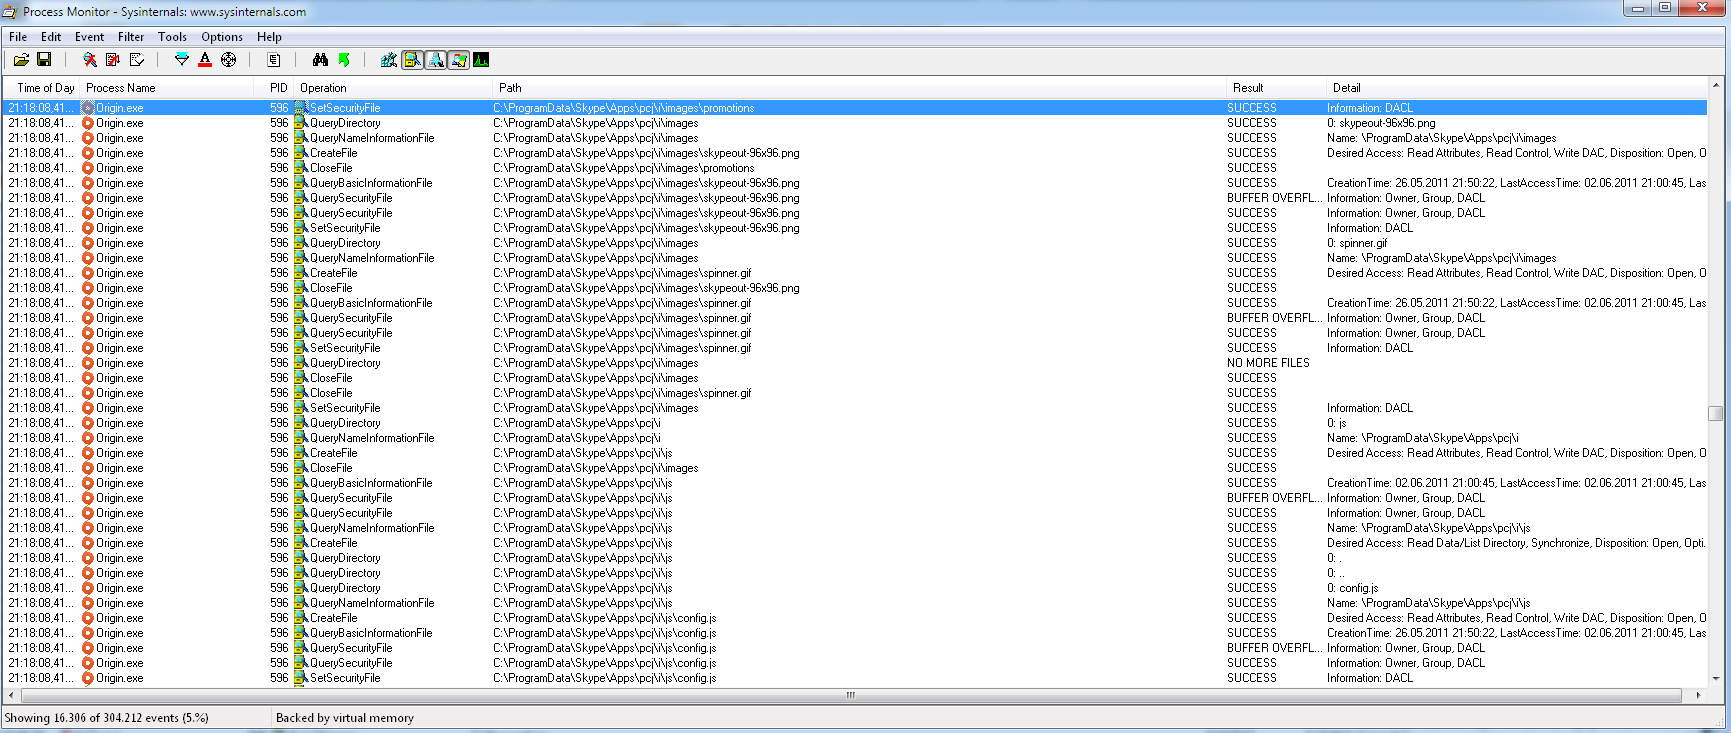This screenshot has height=733, width=1731.
Task: Select the highlighted SetSecurityFile promotions row
Action: click(855, 108)
